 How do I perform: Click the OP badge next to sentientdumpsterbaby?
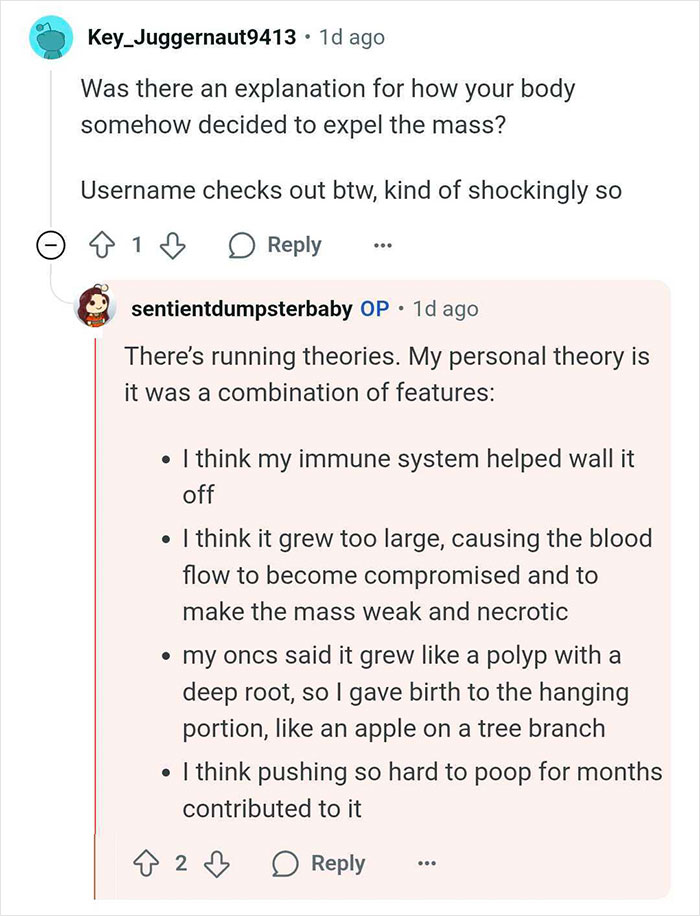coord(378,309)
